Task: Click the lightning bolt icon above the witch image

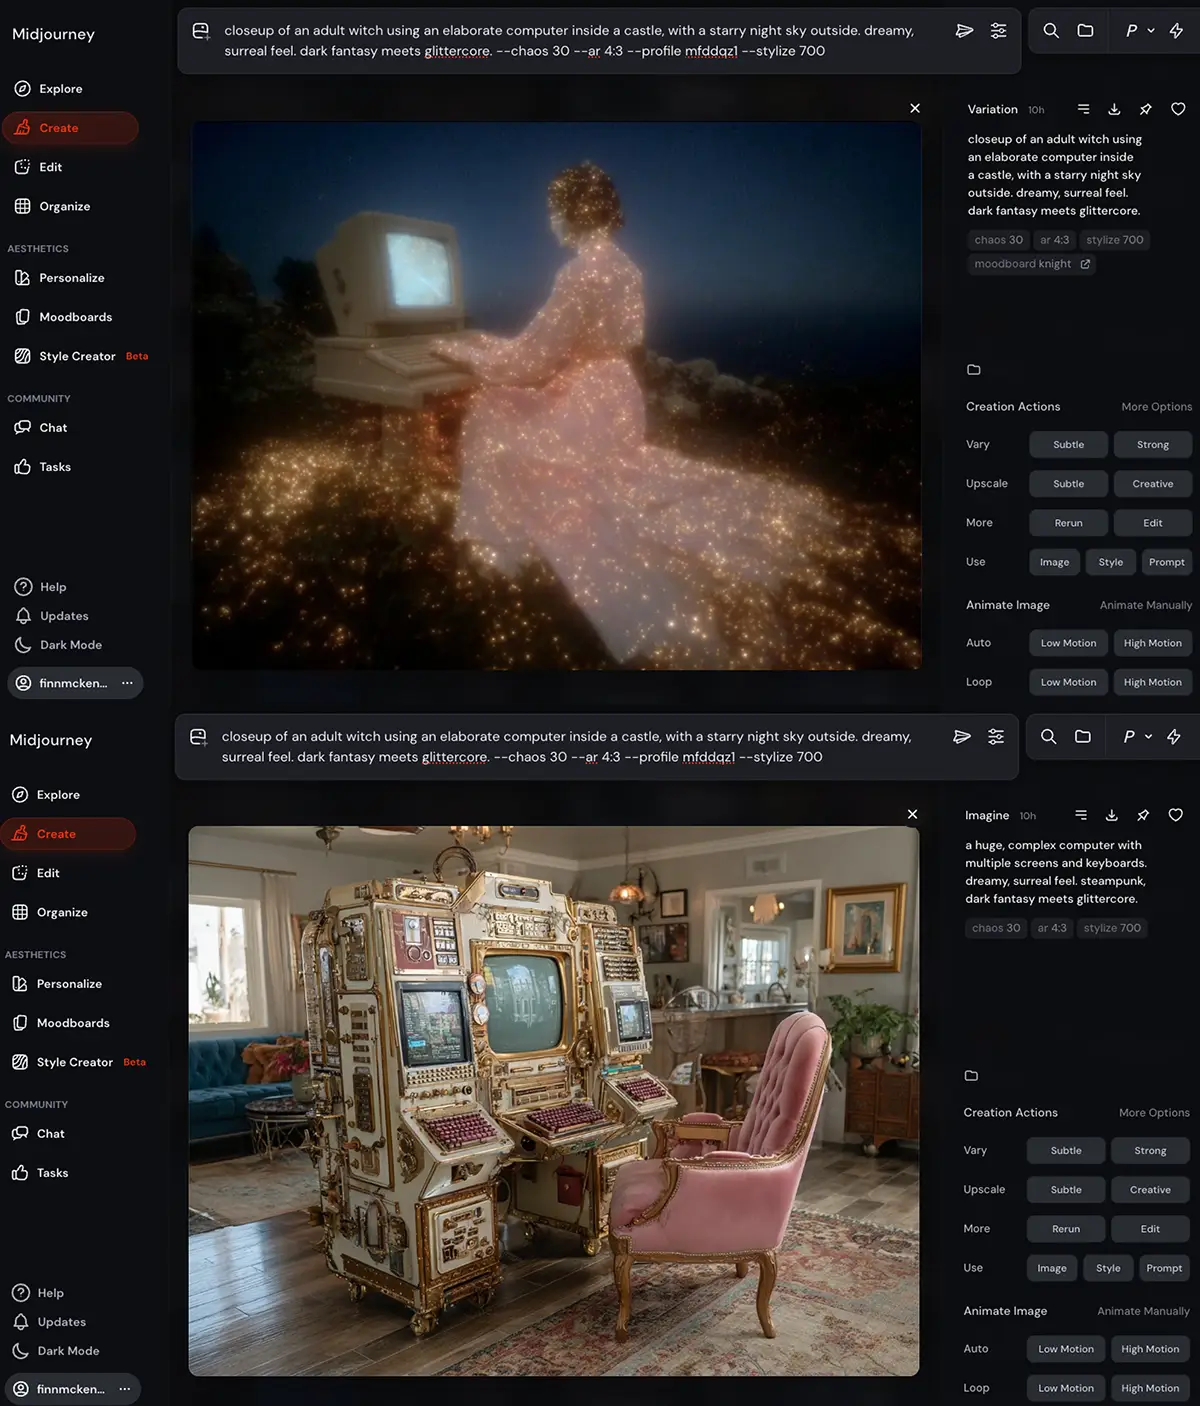Action: click(1177, 31)
